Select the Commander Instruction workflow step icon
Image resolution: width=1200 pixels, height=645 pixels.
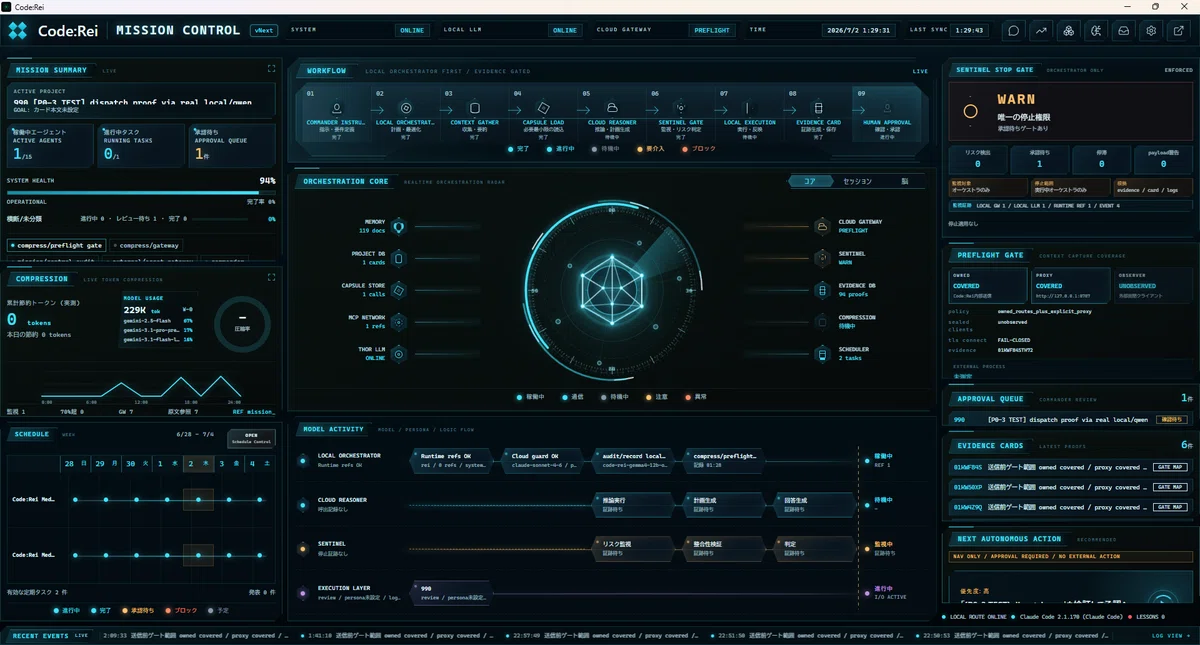pos(337,108)
